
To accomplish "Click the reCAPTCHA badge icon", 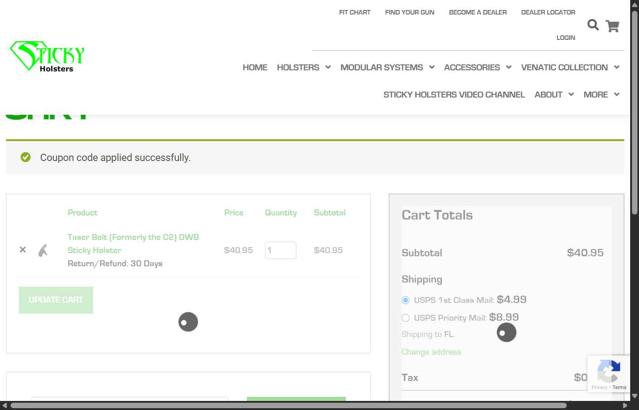I will (608, 370).
